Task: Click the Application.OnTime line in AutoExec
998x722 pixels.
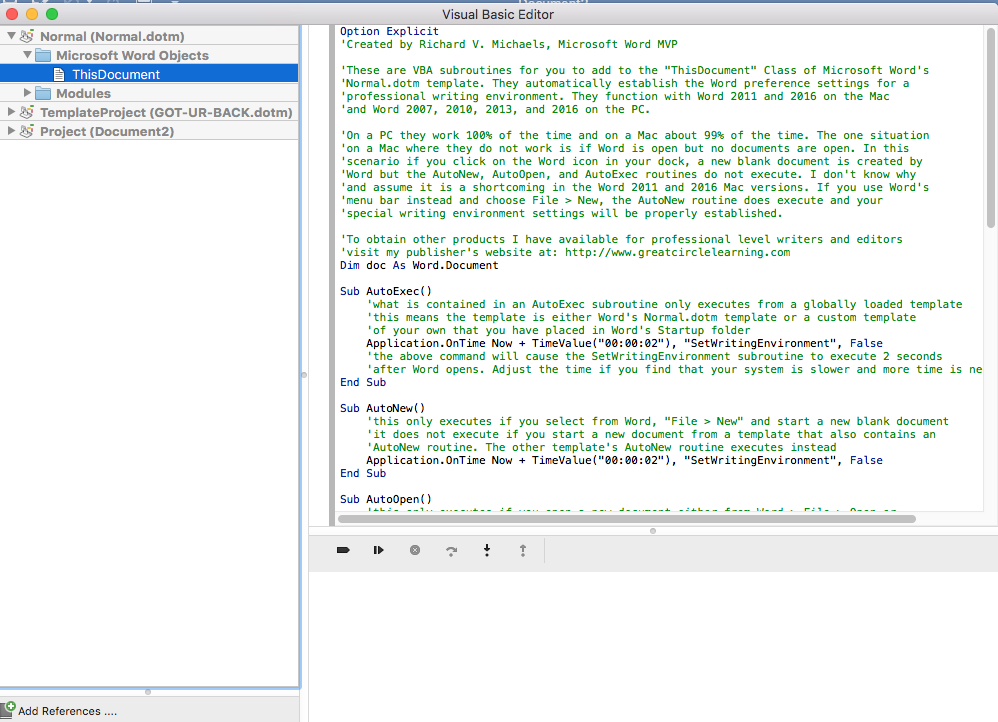Action: [x=624, y=343]
